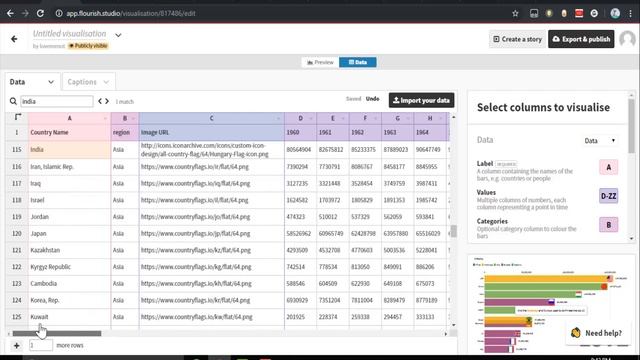
Task: Switch to the Data tab
Action: click(x=358, y=62)
